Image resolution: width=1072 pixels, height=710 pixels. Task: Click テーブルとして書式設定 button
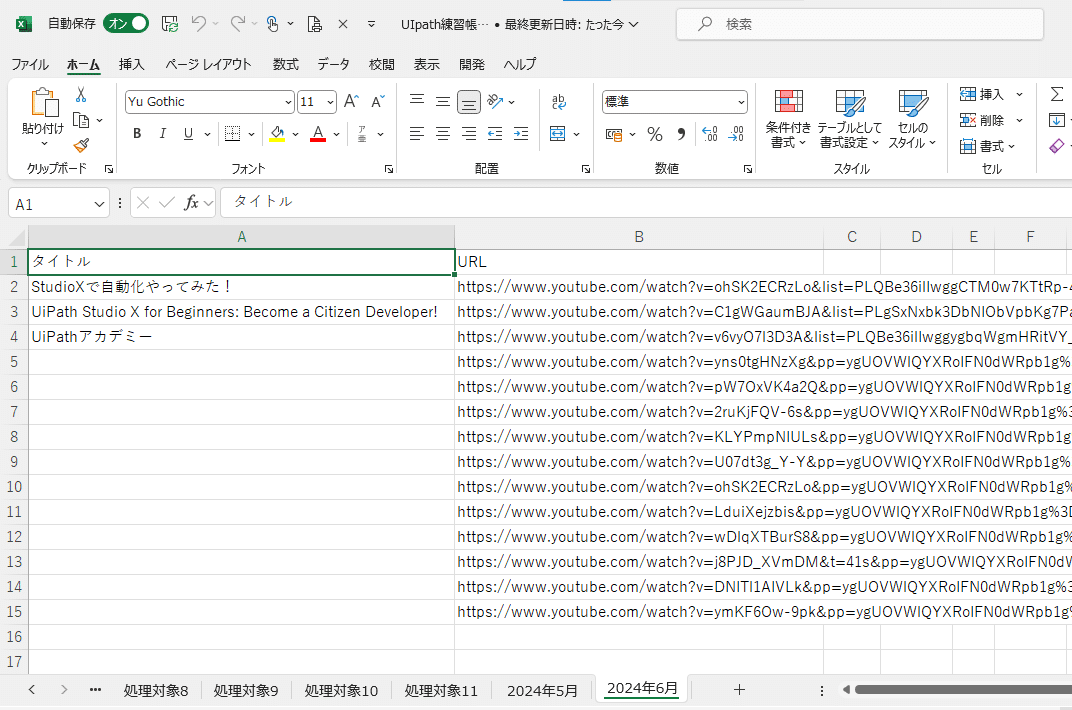tap(850, 119)
